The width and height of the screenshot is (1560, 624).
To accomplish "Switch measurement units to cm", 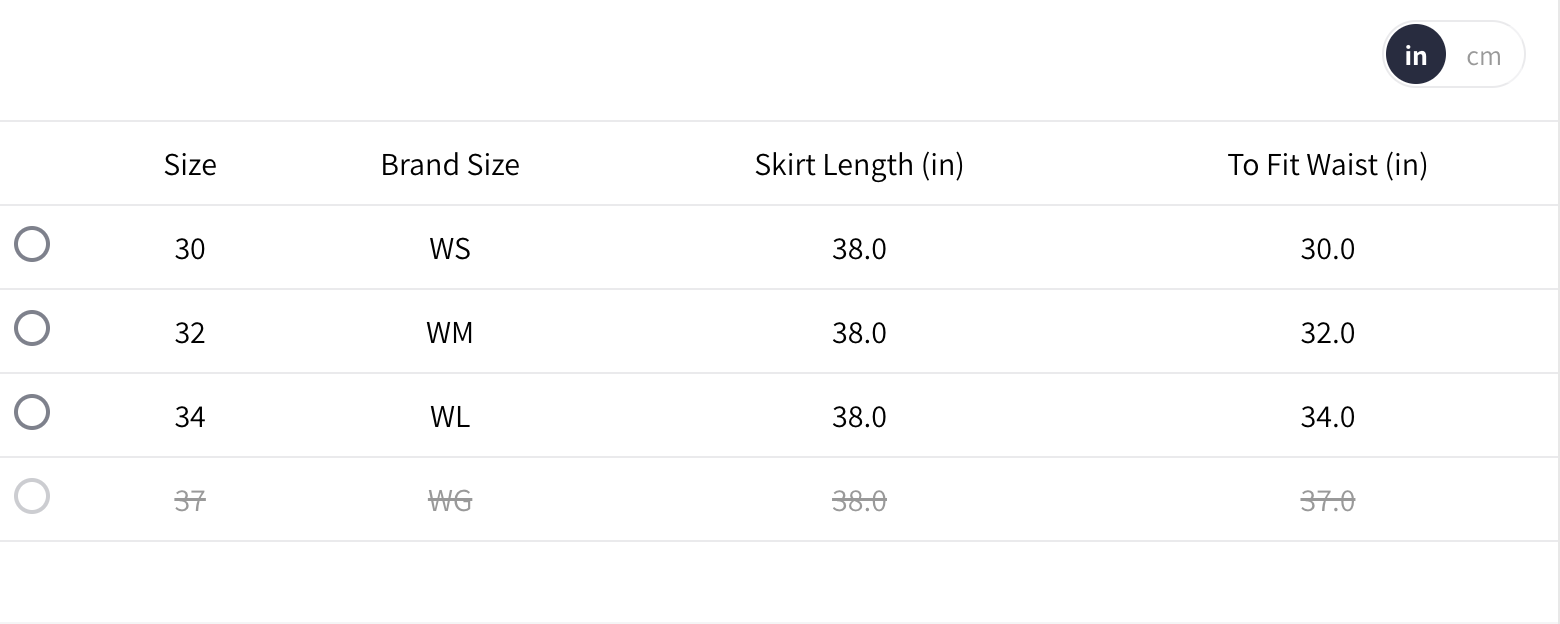I will point(1483,56).
